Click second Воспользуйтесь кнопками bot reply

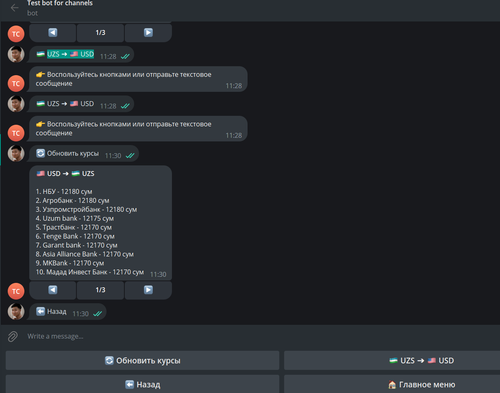coord(138,129)
